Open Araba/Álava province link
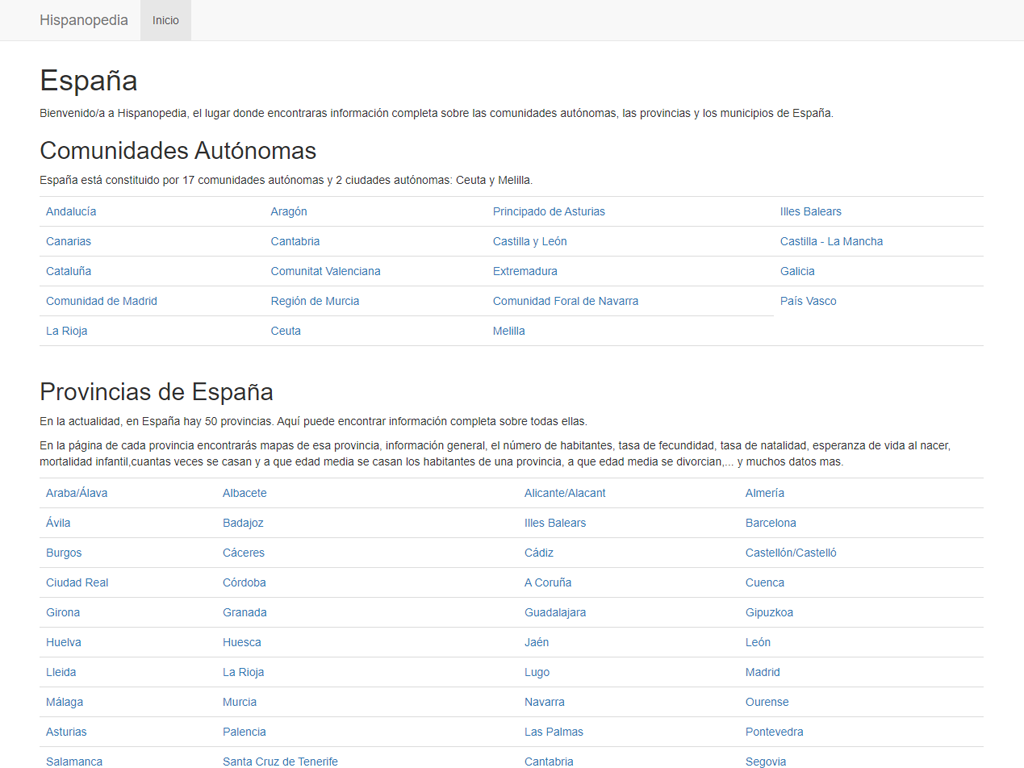 click(x=76, y=494)
